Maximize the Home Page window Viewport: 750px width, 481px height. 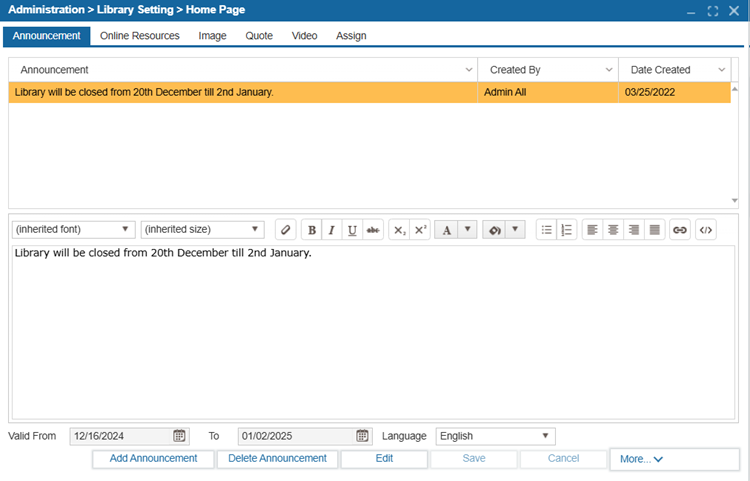pyautogui.click(x=713, y=11)
